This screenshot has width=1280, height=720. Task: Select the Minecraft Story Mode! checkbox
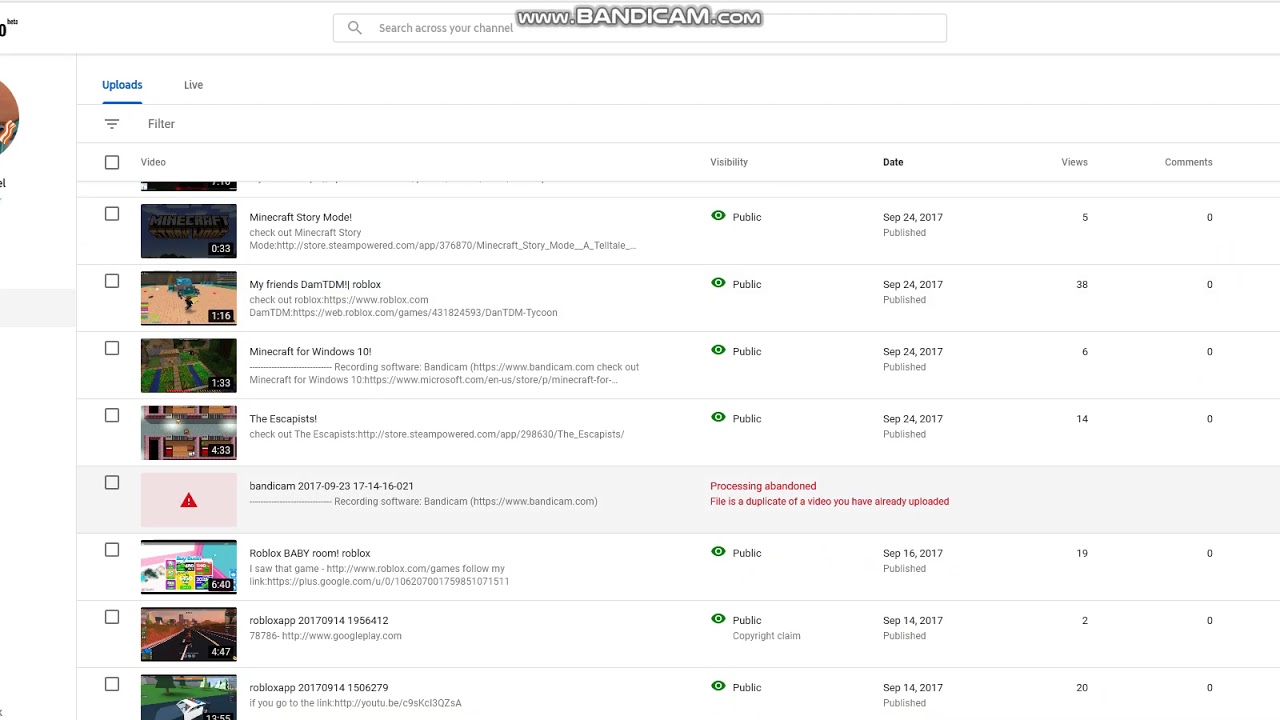112,214
